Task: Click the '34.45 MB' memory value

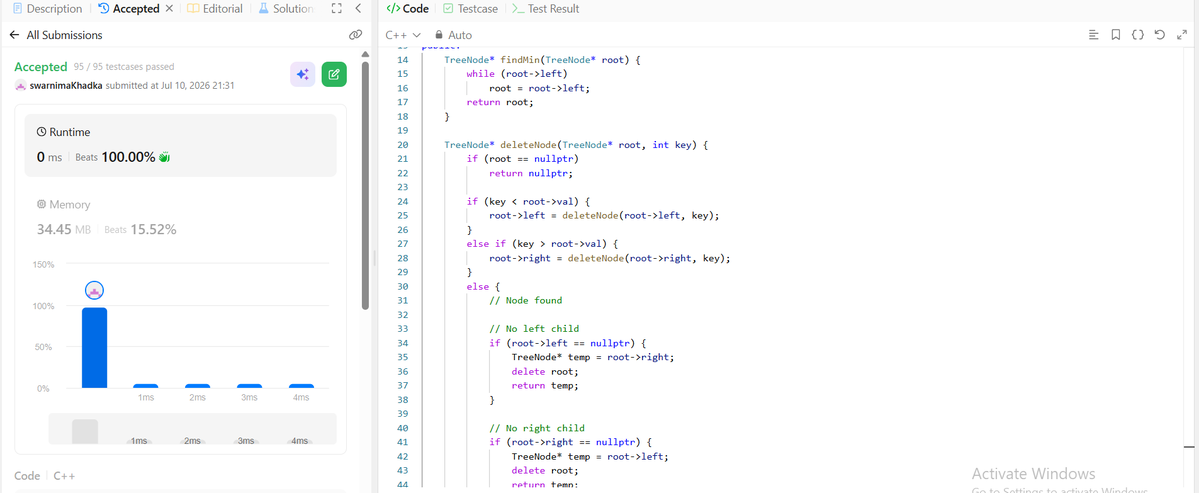Action: [64, 229]
